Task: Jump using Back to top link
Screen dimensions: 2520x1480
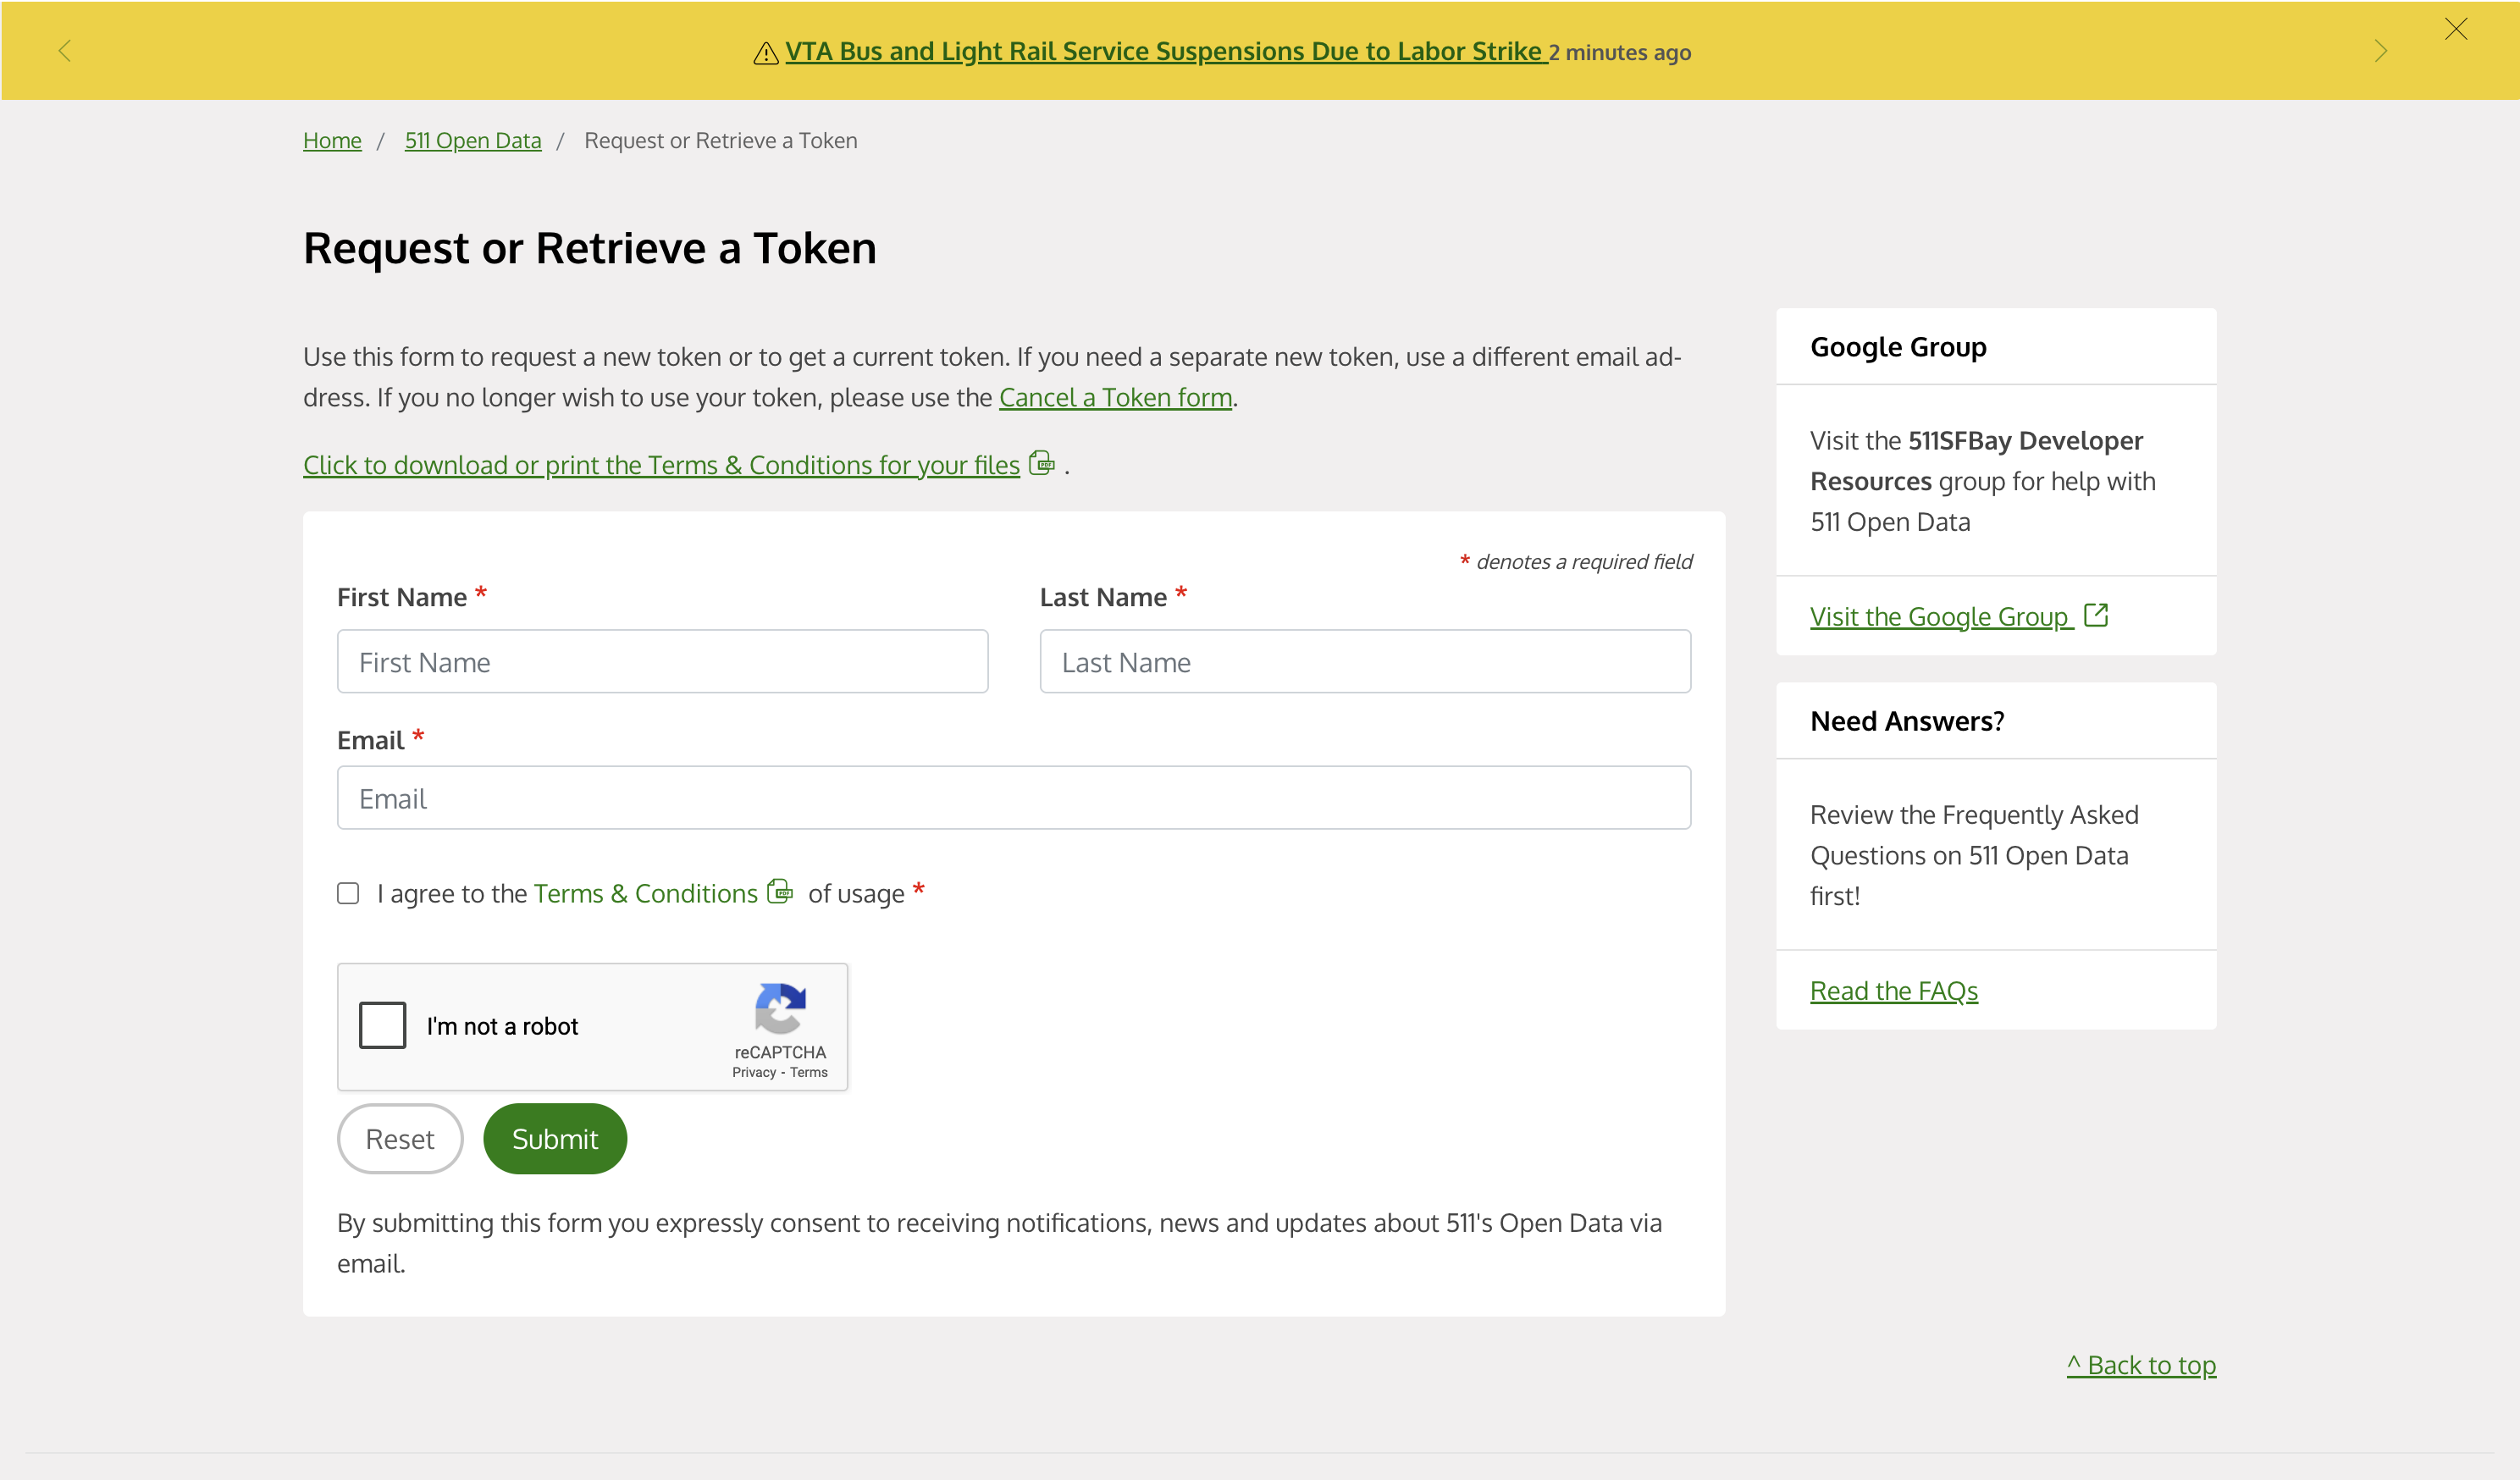Action: coord(2142,1365)
